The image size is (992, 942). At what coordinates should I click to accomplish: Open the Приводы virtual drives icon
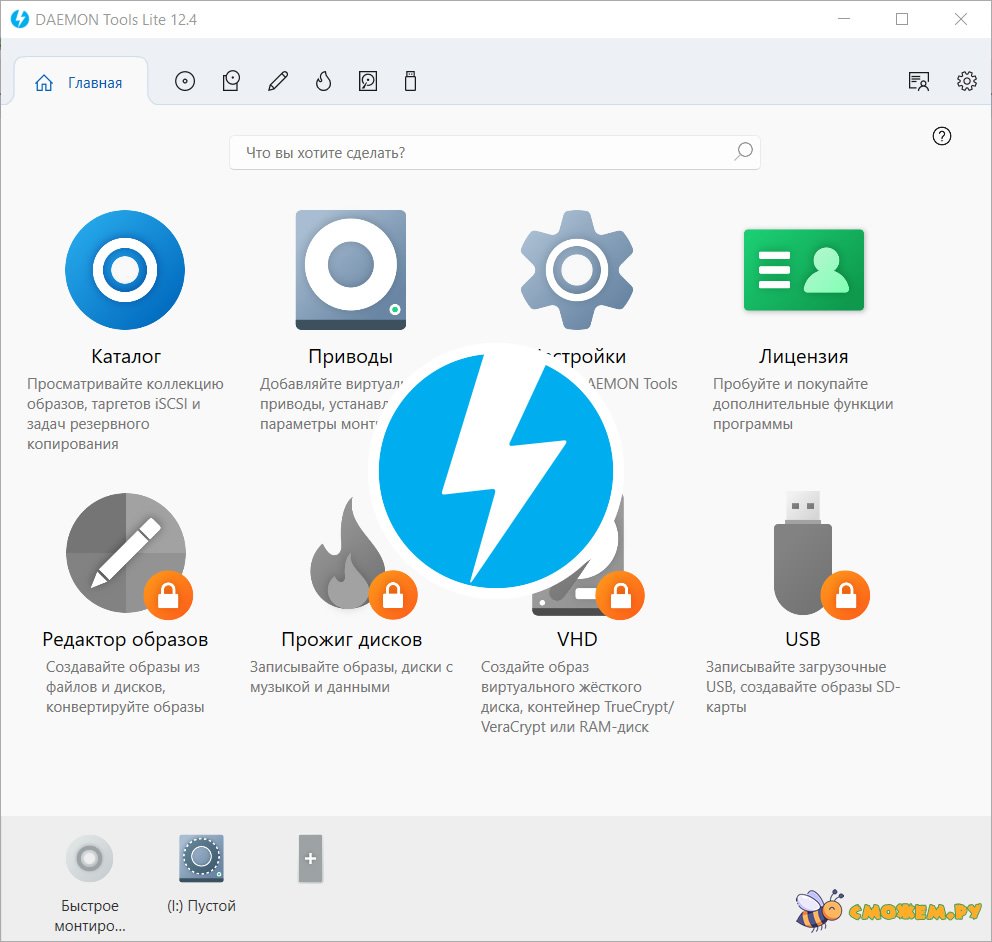click(350, 270)
